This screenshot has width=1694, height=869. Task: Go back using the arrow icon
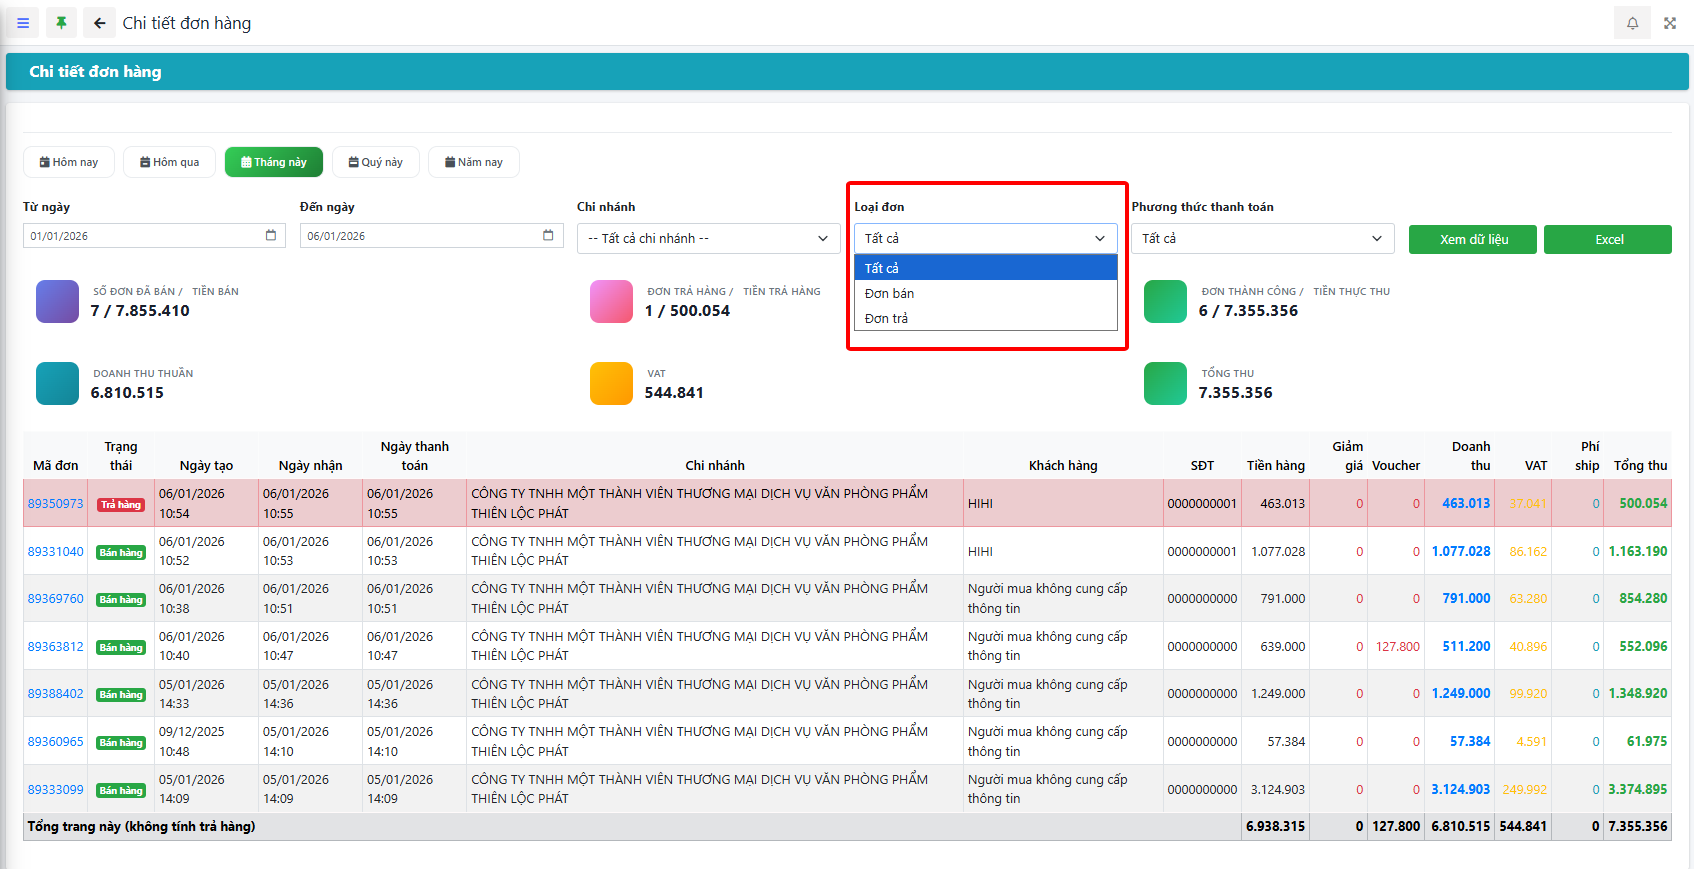point(99,23)
